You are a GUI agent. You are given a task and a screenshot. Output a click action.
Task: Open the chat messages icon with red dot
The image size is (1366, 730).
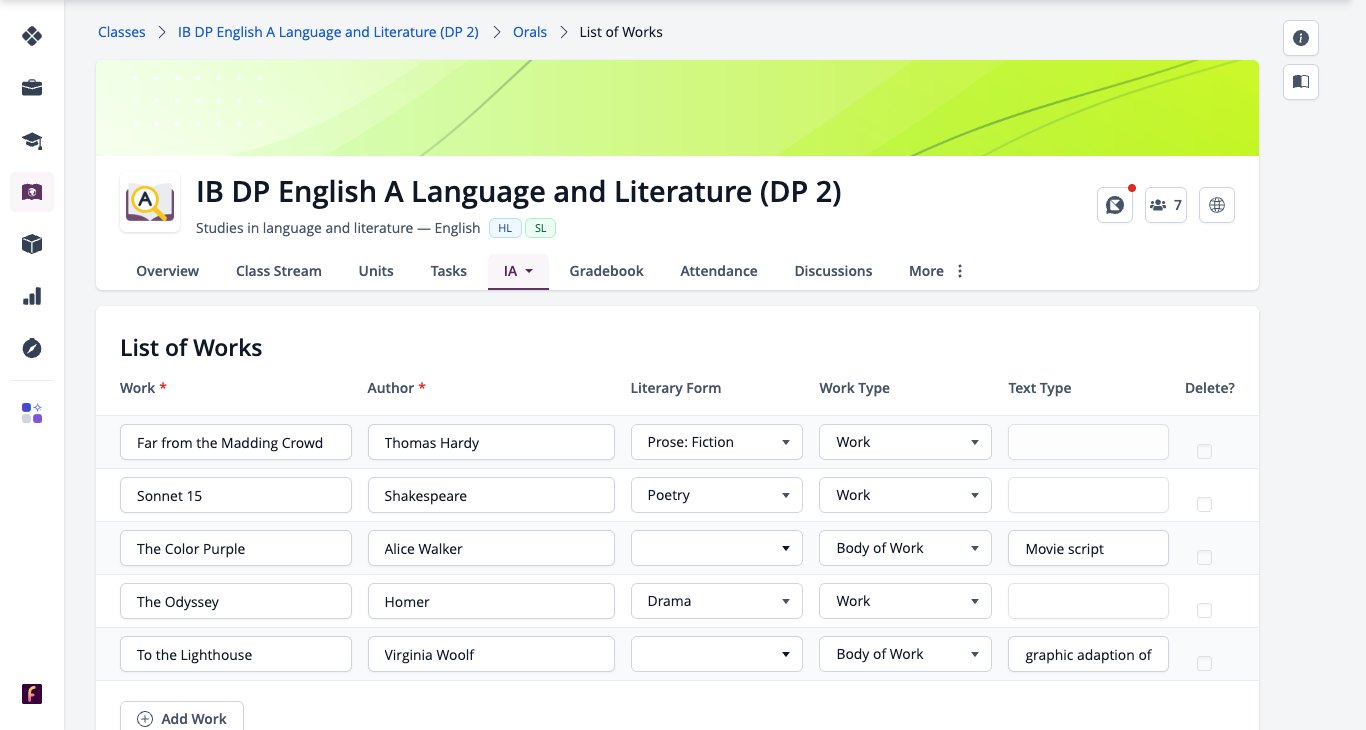point(1115,205)
